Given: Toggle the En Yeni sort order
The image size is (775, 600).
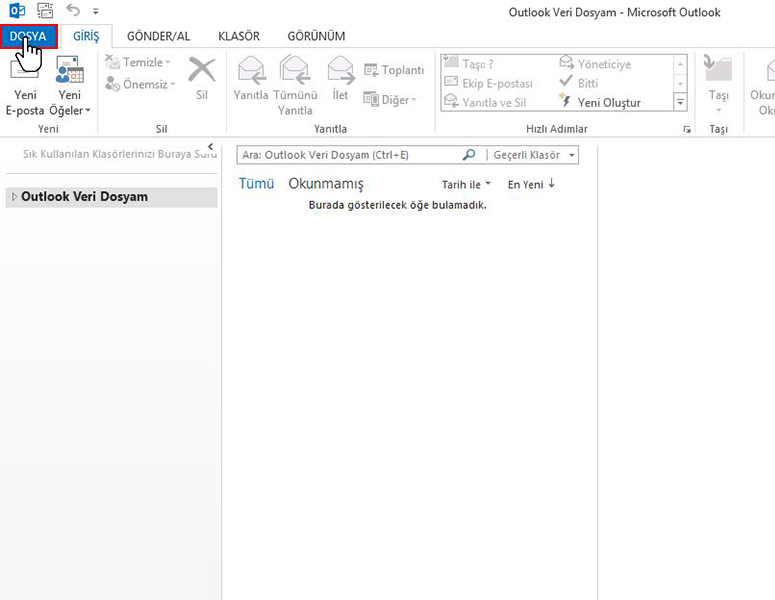Looking at the screenshot, I should (x=531, y=185).
